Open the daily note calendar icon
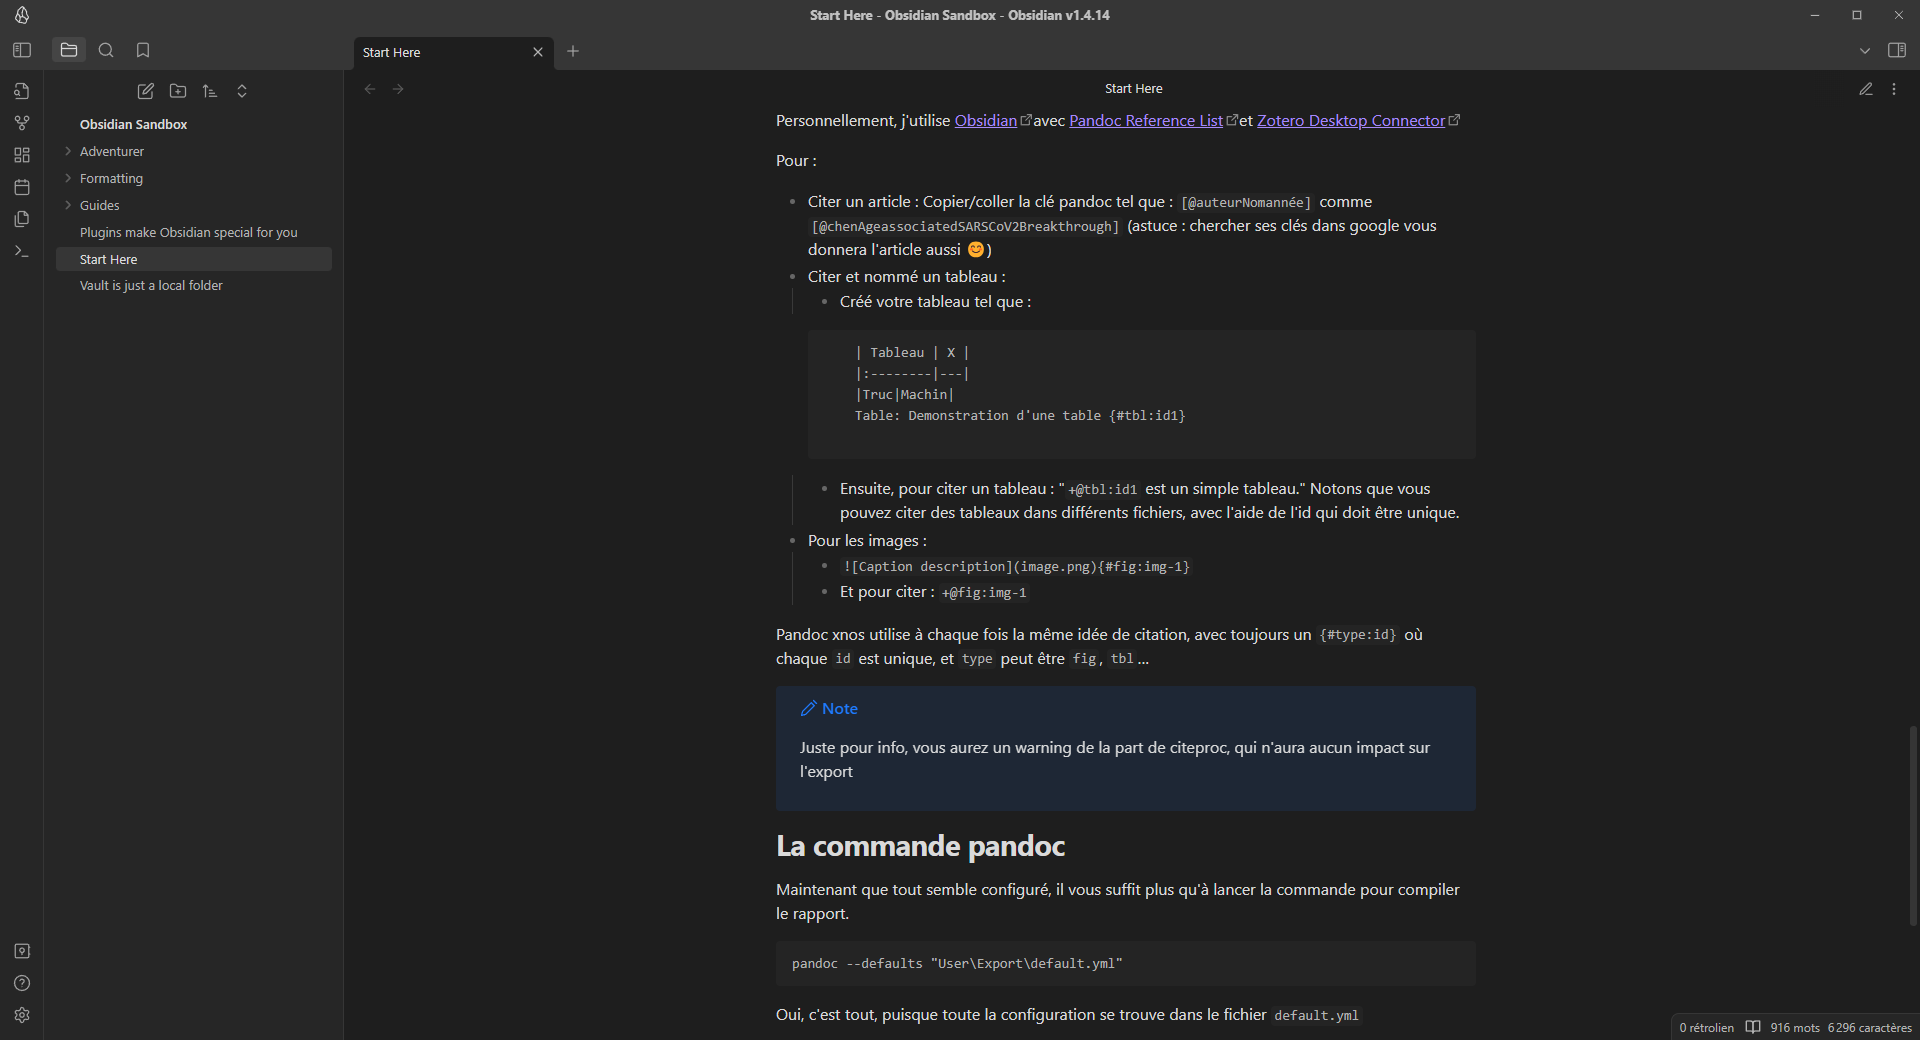Image resolution: width=1920 pixels, height=1040 pixels. [x=22, y=187]
